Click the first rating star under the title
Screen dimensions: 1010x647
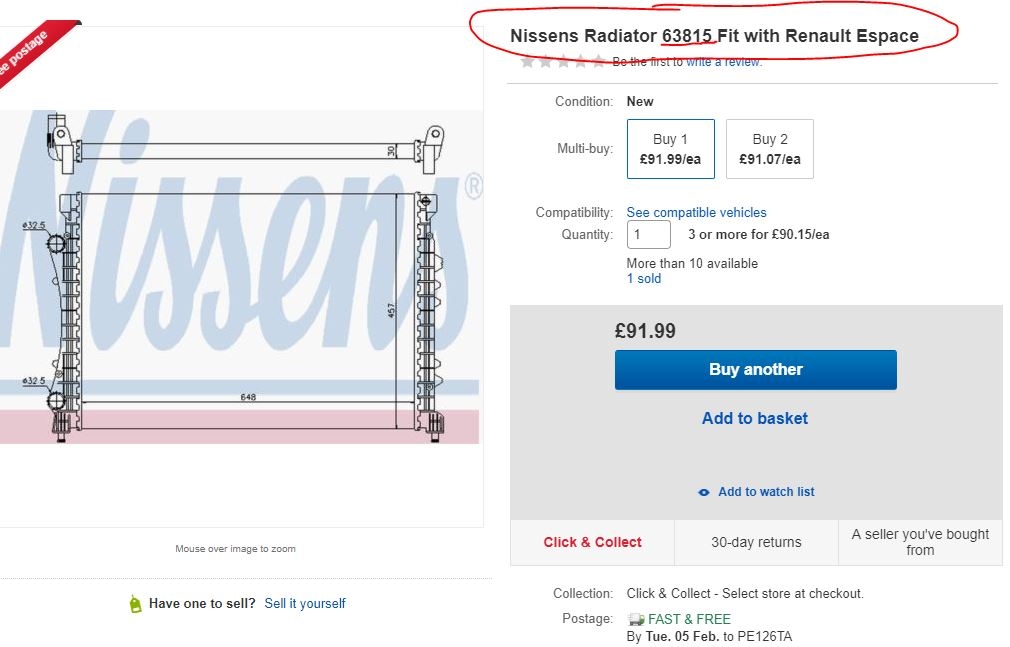[528, 62]
